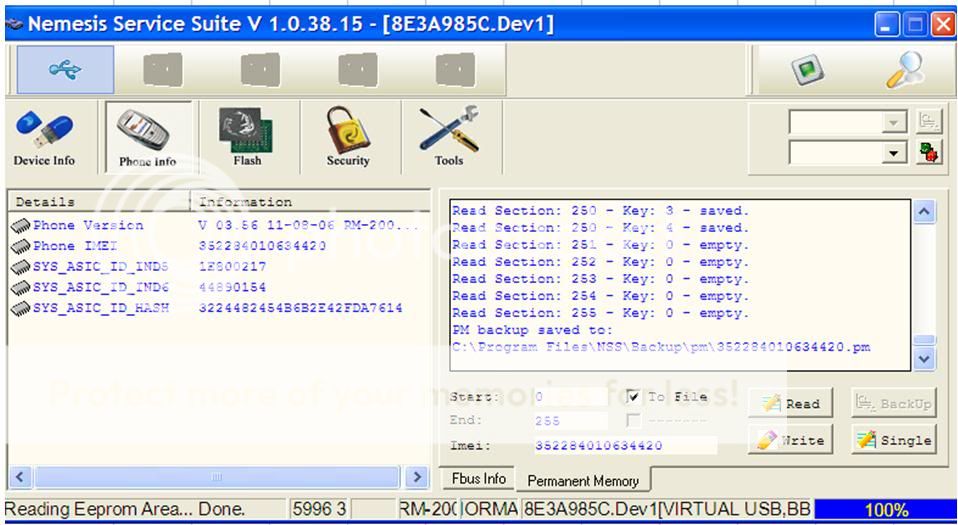958x525 pixels.
Task: Click status bar entry '5996 3'
Action: coord(319,509)
